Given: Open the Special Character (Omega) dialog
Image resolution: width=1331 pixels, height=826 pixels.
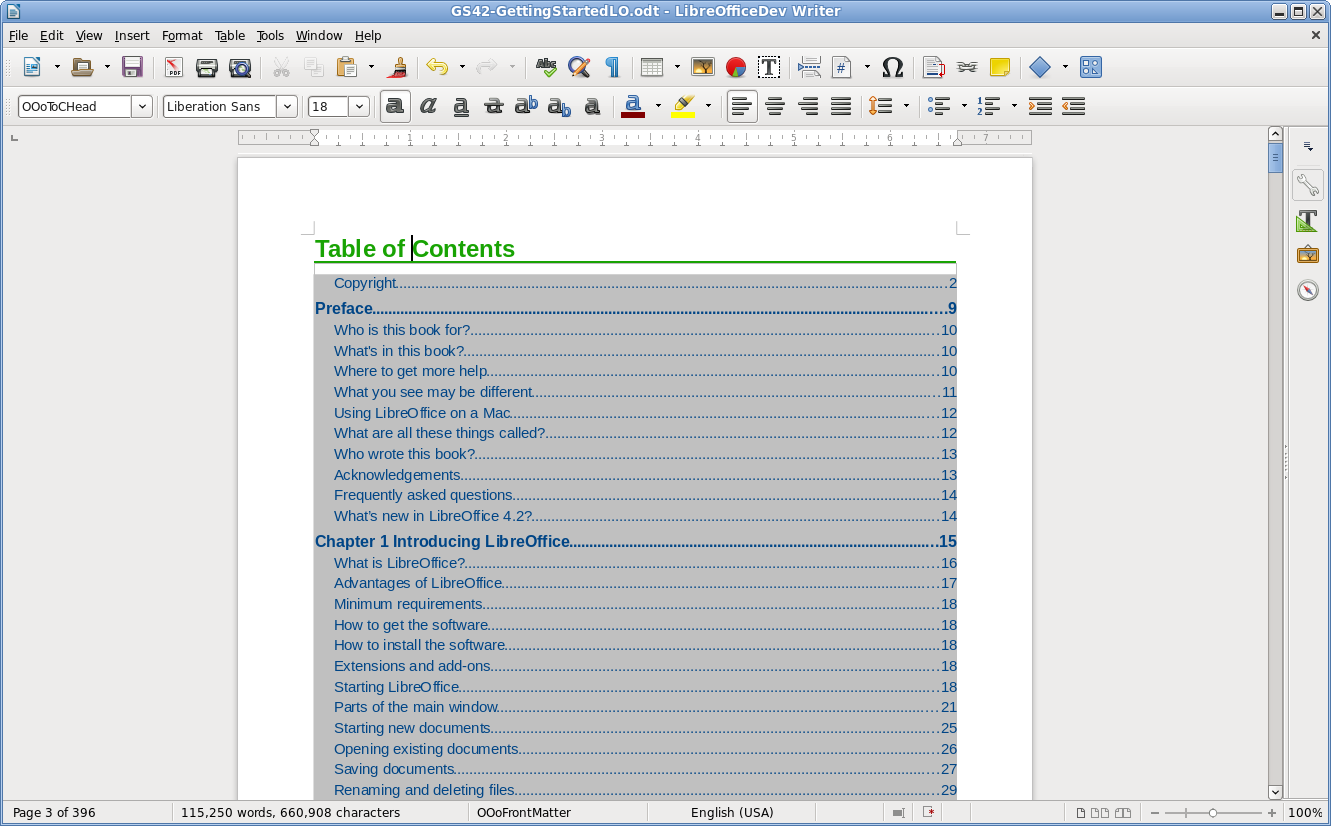Looking at the screenshot, I should pos(892,68).
